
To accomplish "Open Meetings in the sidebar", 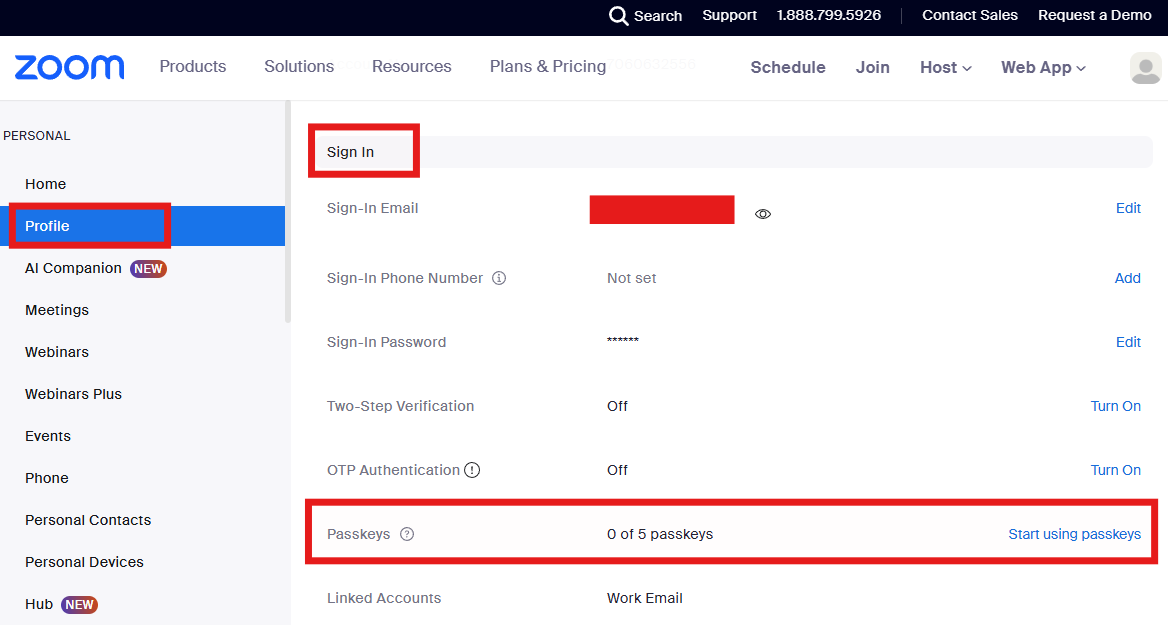I will [57, 310].
